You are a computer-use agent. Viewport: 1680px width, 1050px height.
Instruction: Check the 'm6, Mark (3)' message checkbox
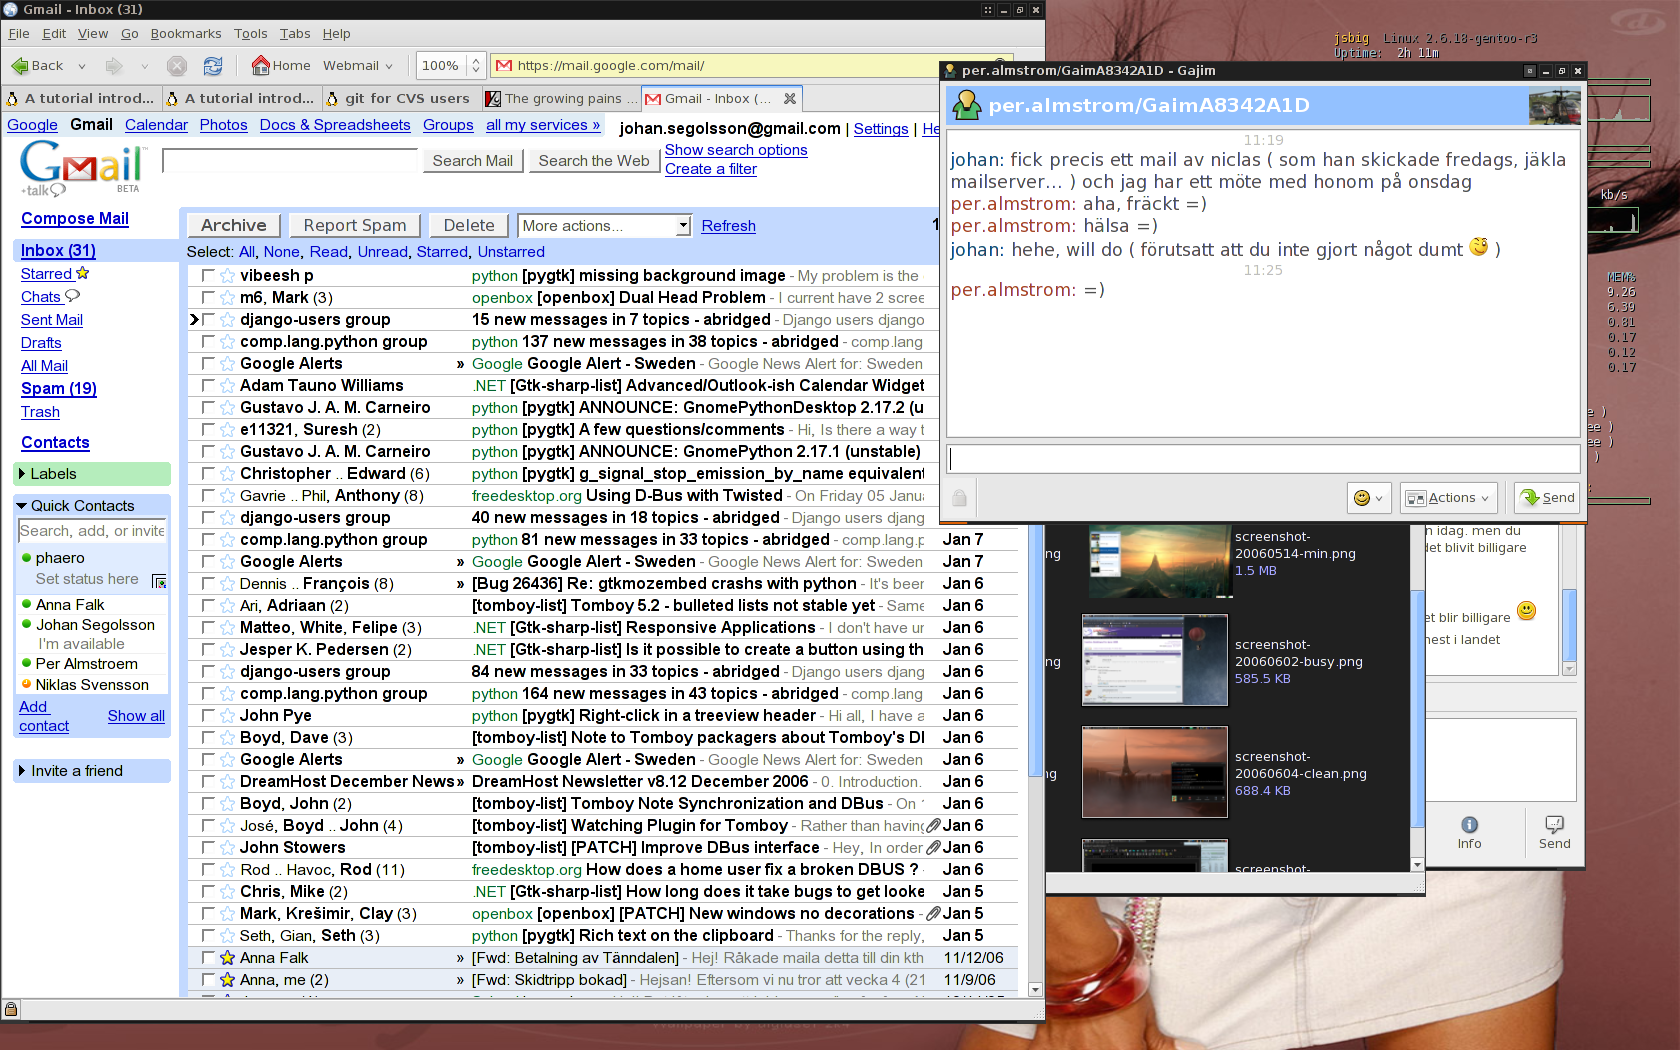coord(208,298)
